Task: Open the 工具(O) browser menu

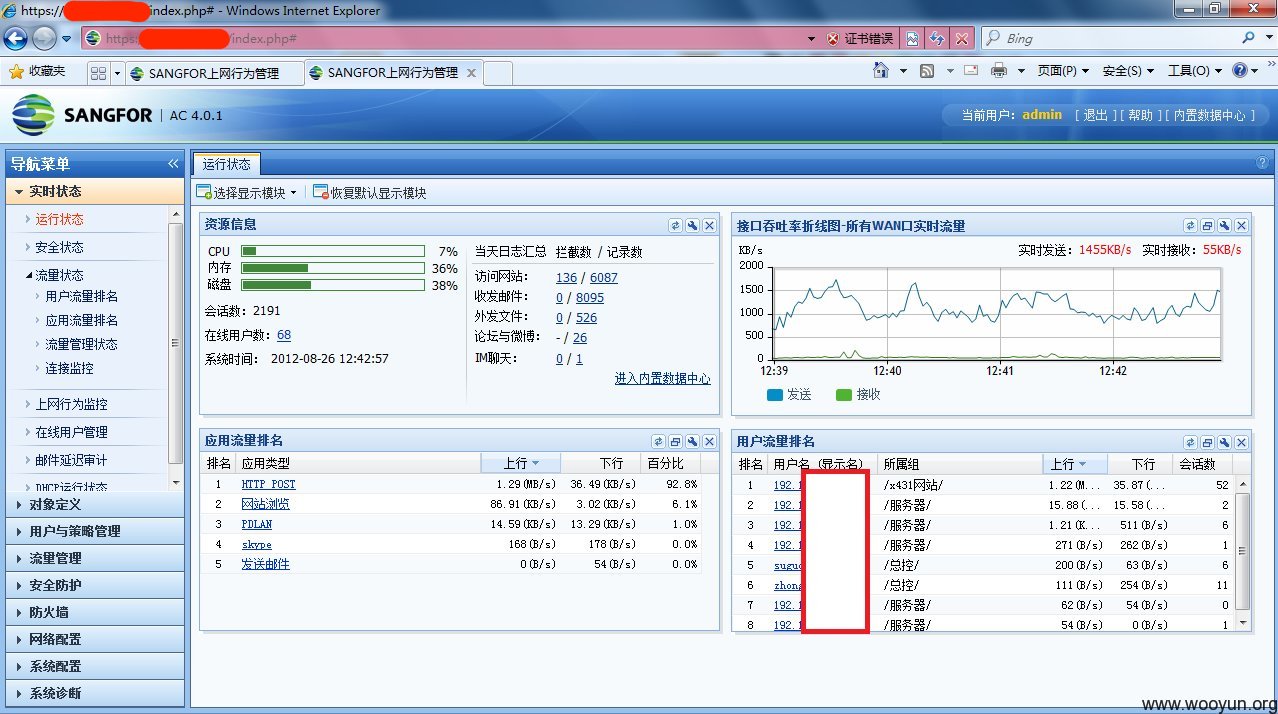Action: (1190, 72)
